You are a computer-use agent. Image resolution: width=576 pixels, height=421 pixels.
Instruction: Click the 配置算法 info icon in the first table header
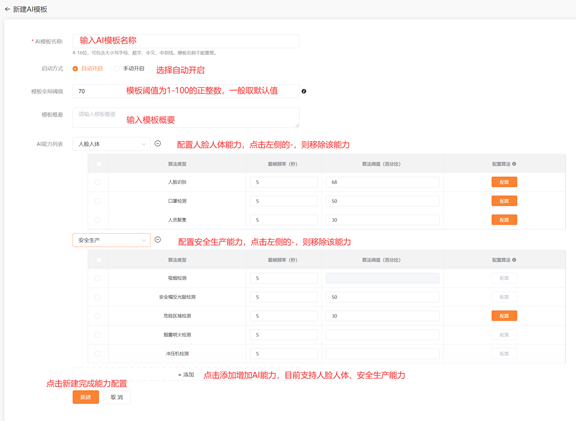(514, 164)
